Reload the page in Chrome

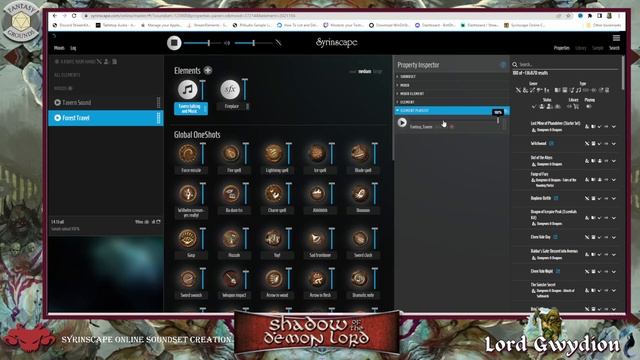pyautogui.click(x=74, y=16)
